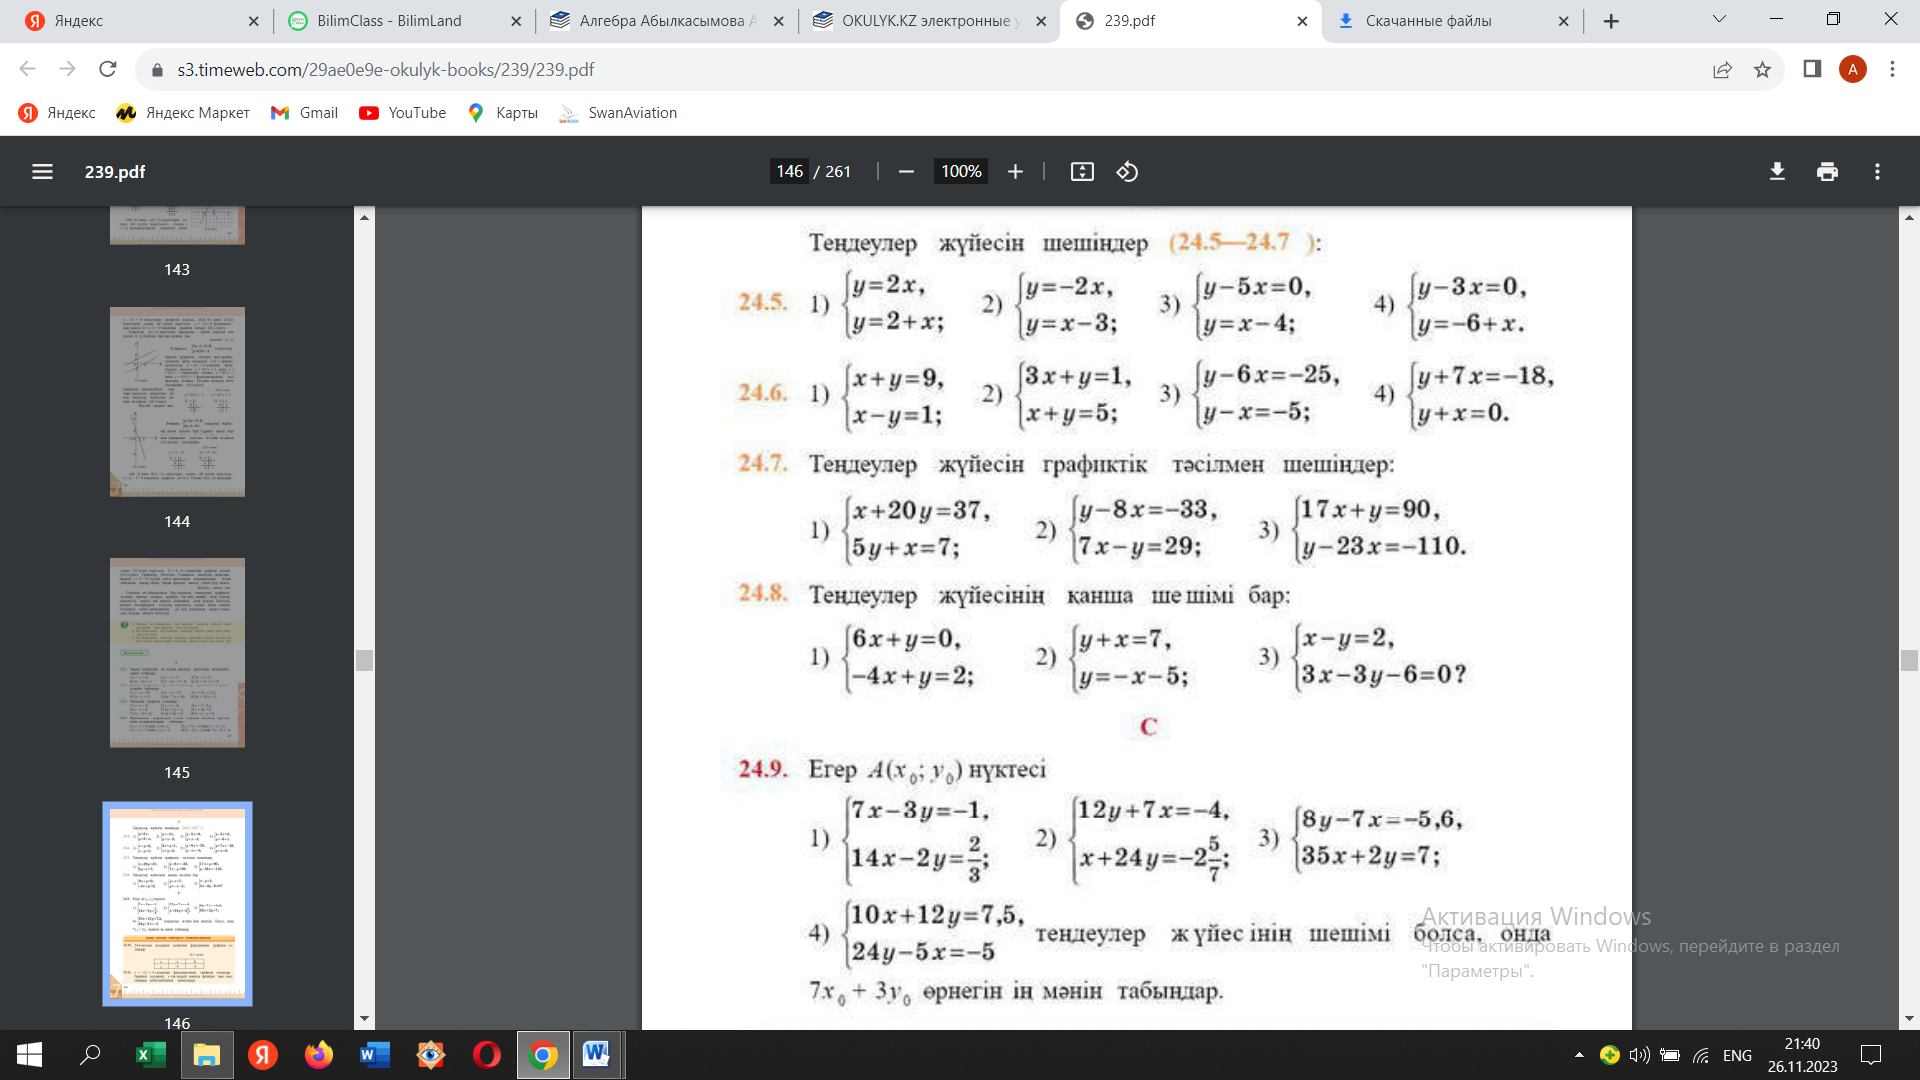The image size is (1920, 1080).
Task: Toggle the PDF sidebar menu icon
Action: click(42, 172)
